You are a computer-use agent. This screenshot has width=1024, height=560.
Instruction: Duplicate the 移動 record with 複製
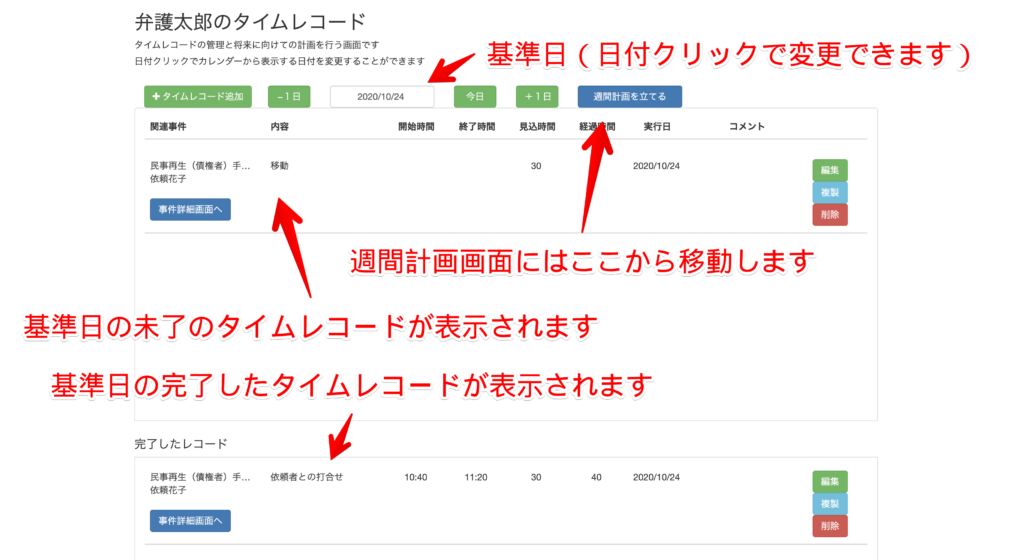click(x=829, y=192)
